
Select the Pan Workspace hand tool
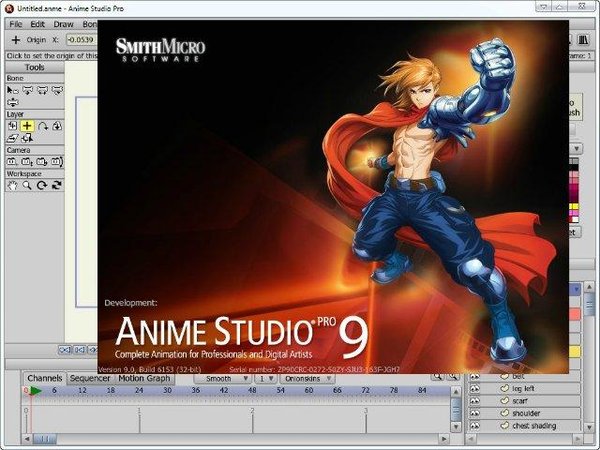(x=12, y=186)
